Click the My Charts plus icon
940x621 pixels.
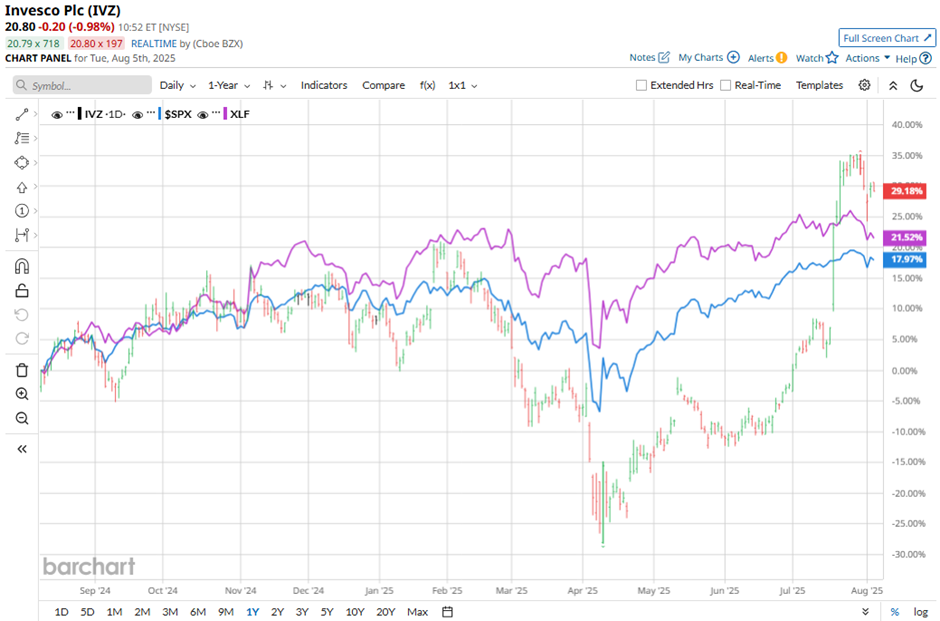tap(733, 58)
